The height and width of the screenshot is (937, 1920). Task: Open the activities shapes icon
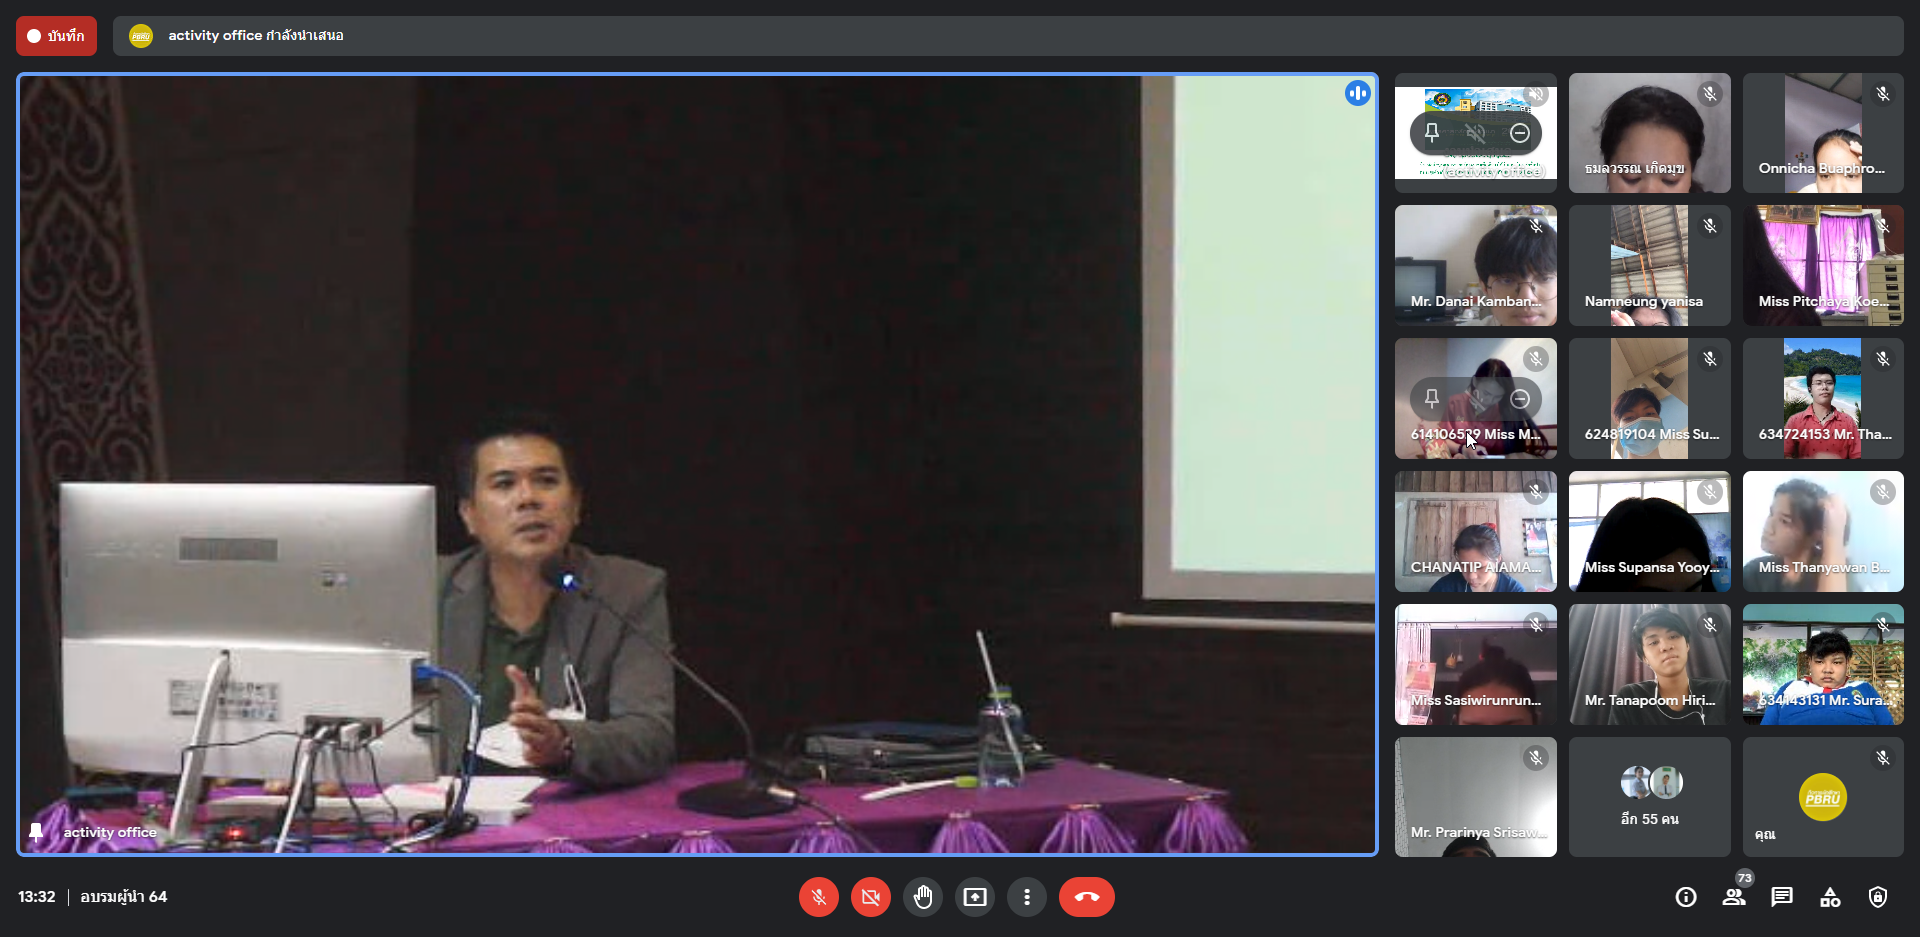coord(1830,897)
